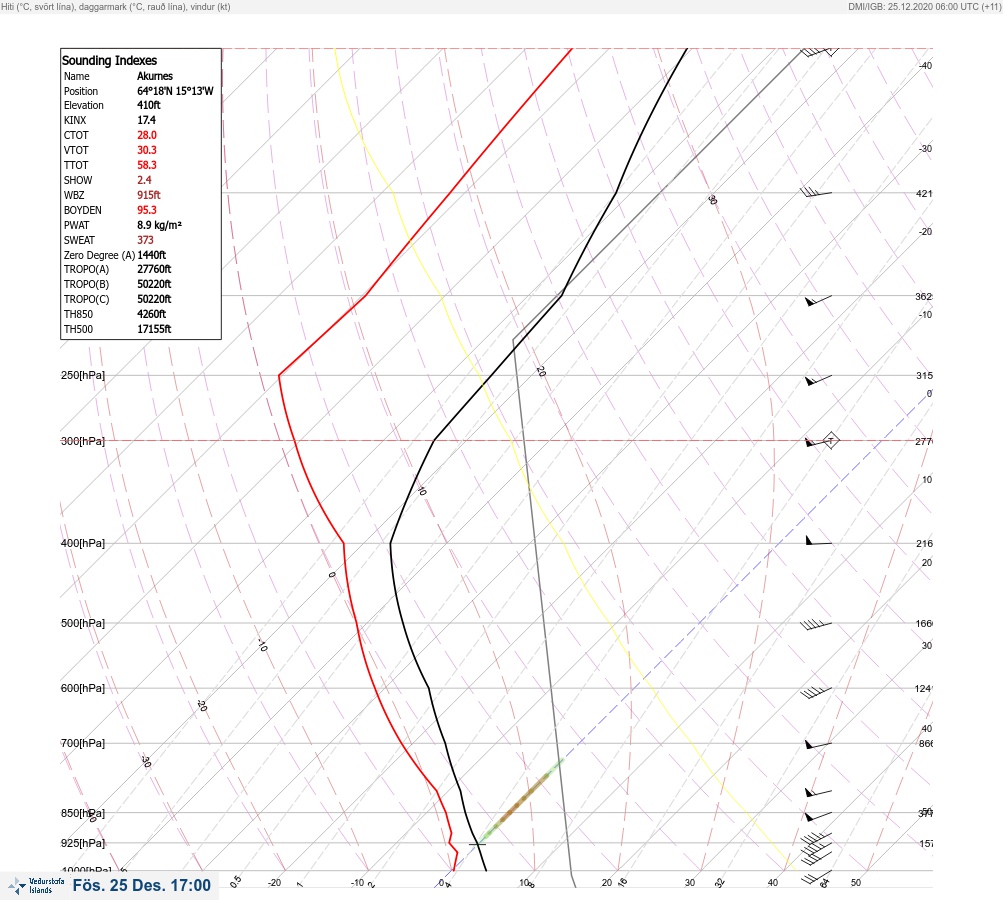1003x900 pixels.
Task: Click the wind barb at 600 hPa level
Action: 816,691
